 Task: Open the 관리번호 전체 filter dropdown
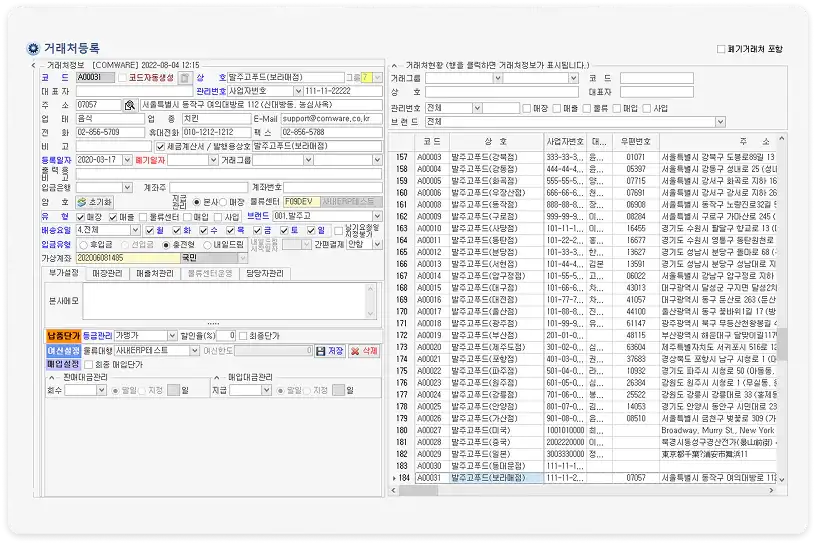[477, 108]
